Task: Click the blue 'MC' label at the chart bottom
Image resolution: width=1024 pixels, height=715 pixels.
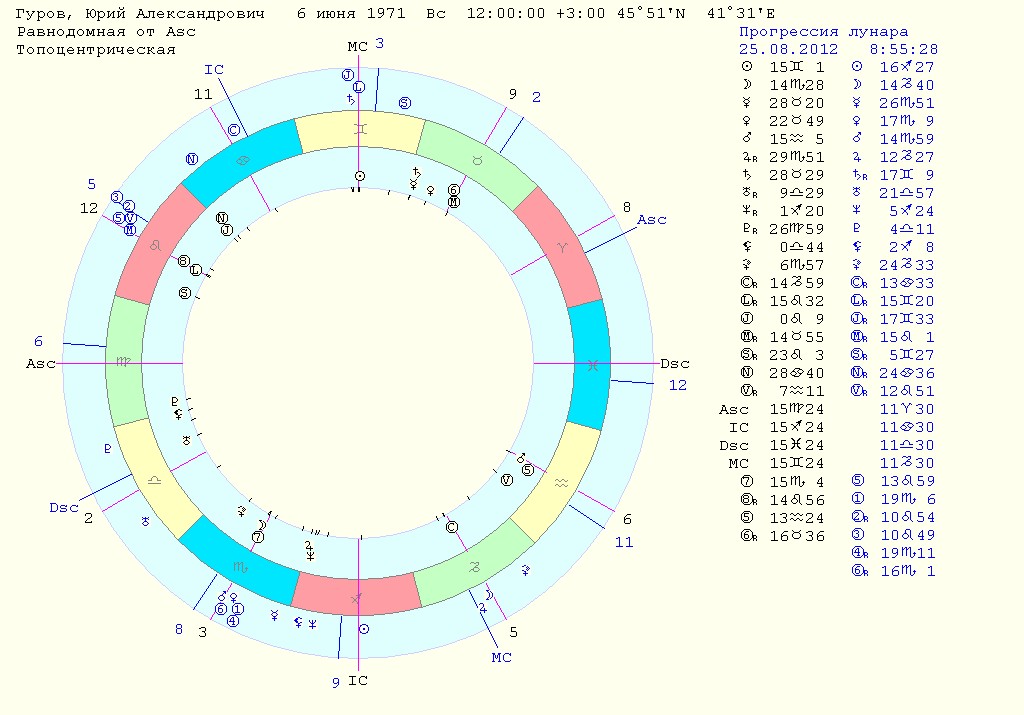Action: pyautogui.click(x=502, y=658)
